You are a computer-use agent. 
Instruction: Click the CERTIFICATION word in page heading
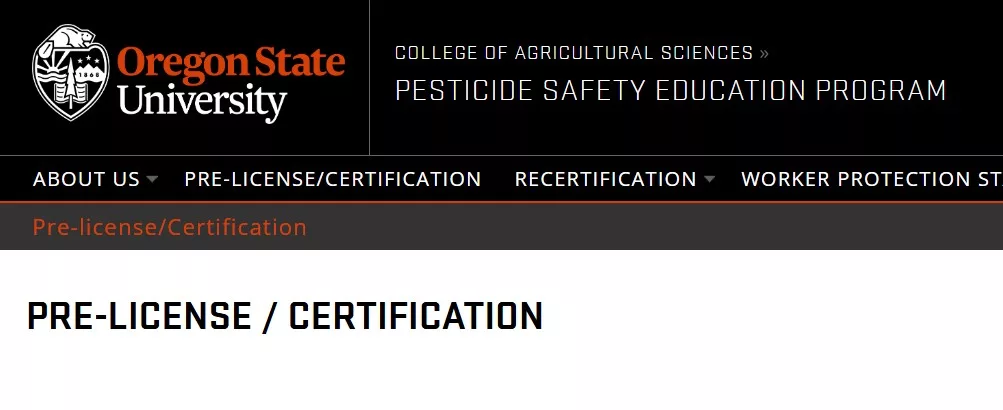[416, 317]
